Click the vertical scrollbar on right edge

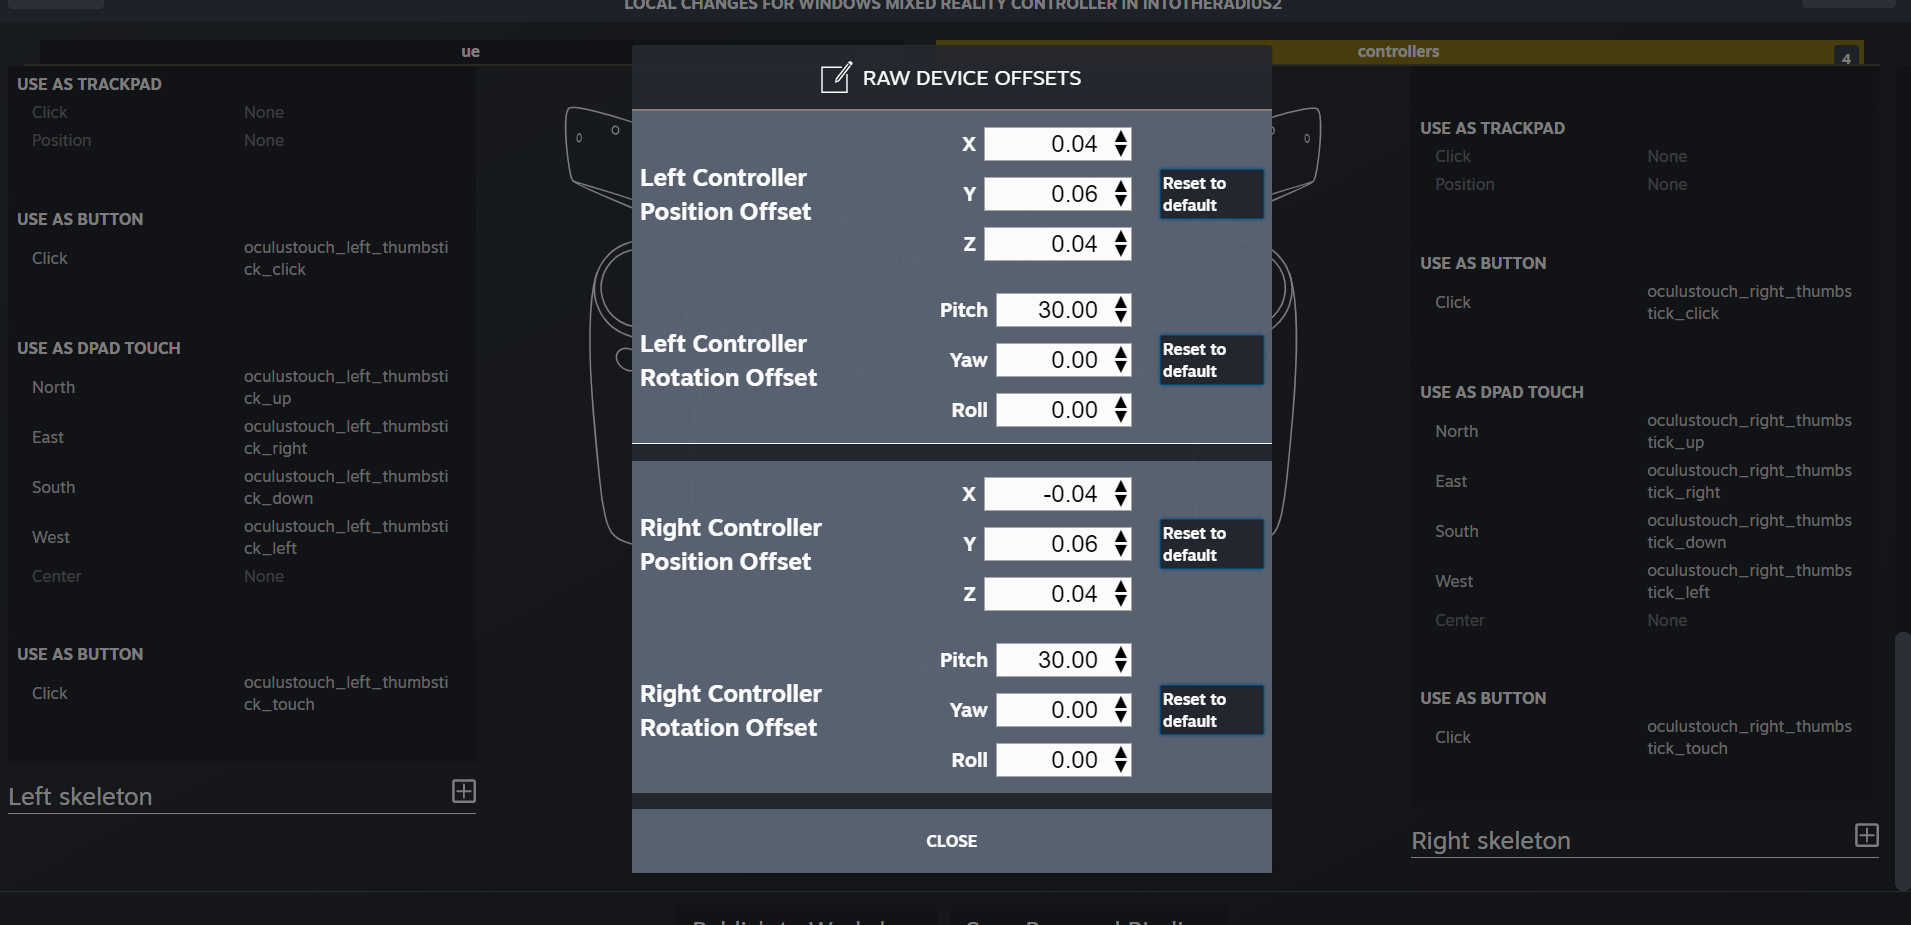pyautogui.click(x=1902, y=760)
